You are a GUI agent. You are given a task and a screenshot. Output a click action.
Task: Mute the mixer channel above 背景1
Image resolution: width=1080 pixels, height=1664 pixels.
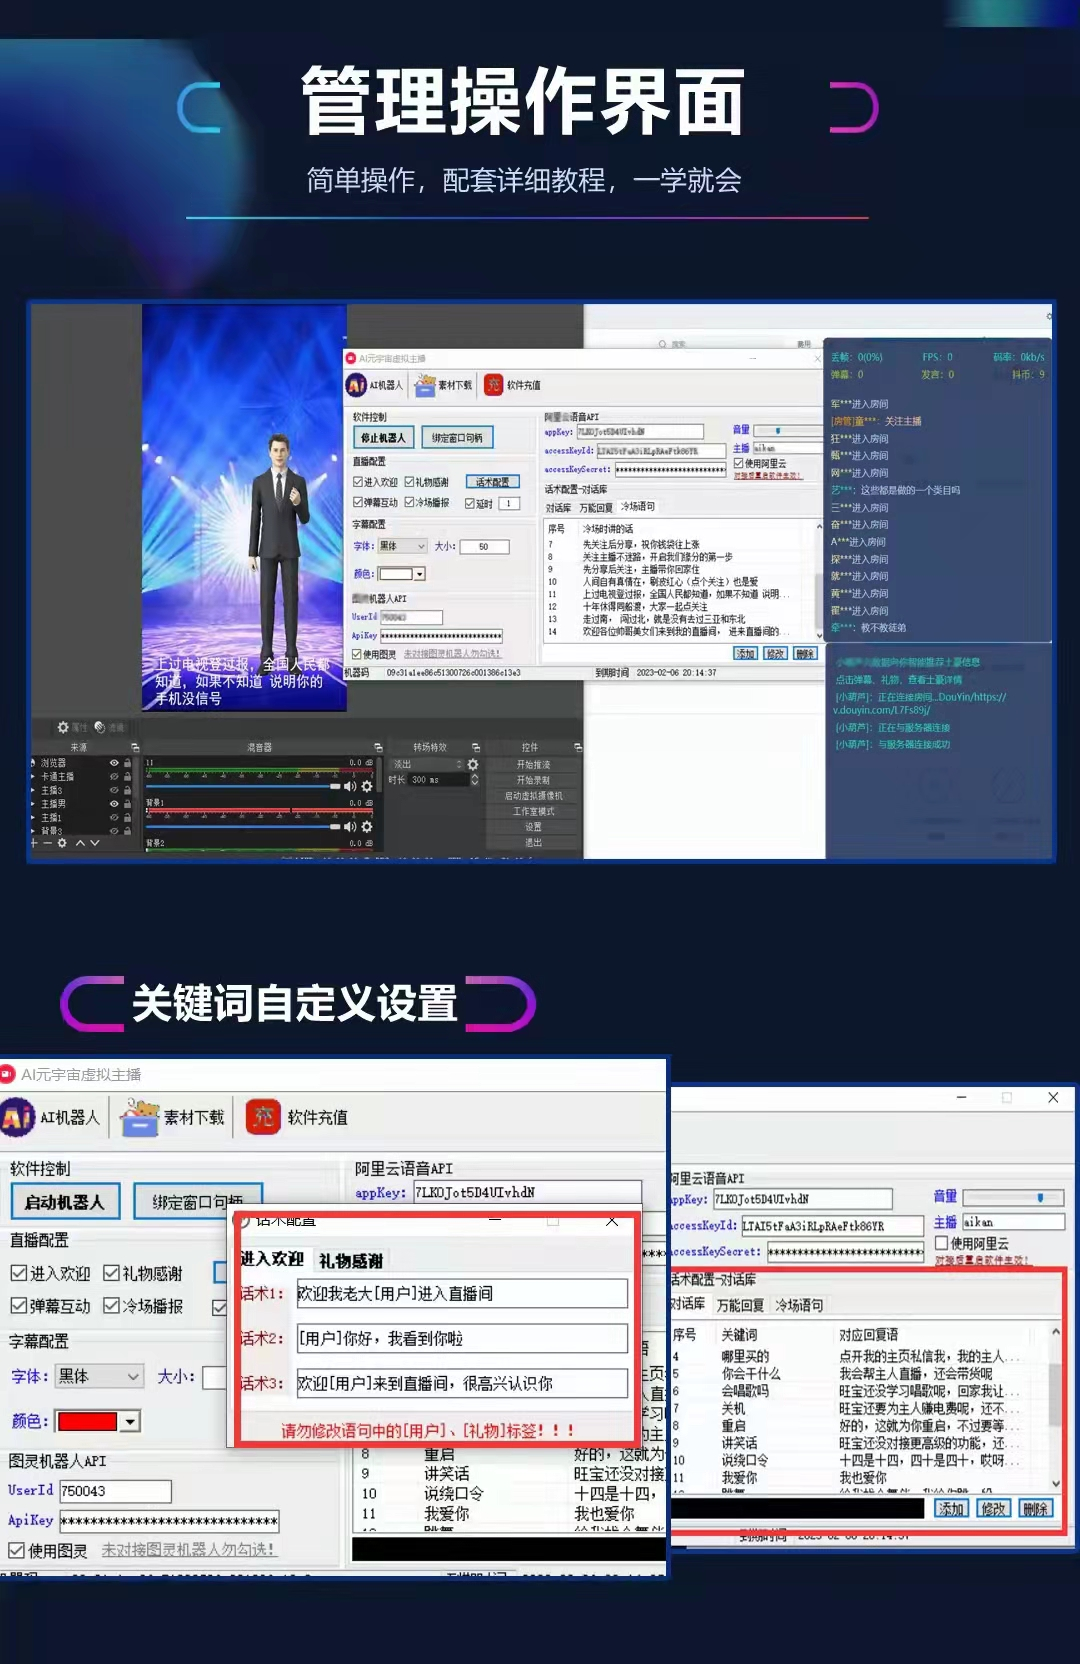coord(349,786)
